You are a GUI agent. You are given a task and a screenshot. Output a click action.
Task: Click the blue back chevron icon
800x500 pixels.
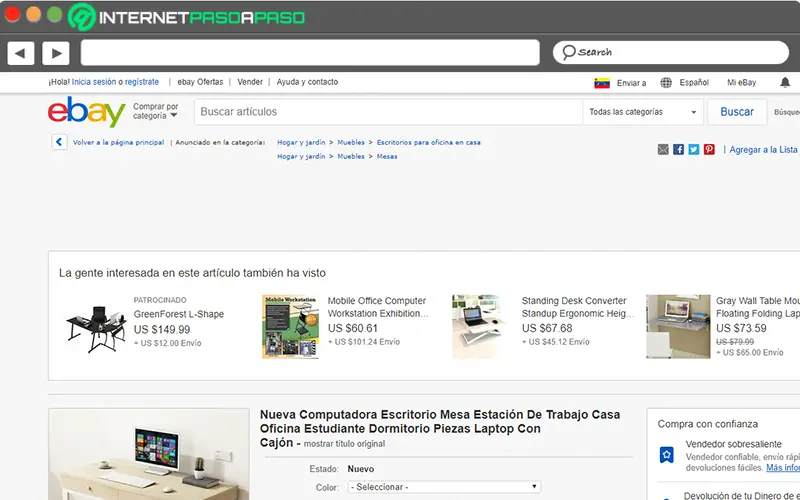59,142
